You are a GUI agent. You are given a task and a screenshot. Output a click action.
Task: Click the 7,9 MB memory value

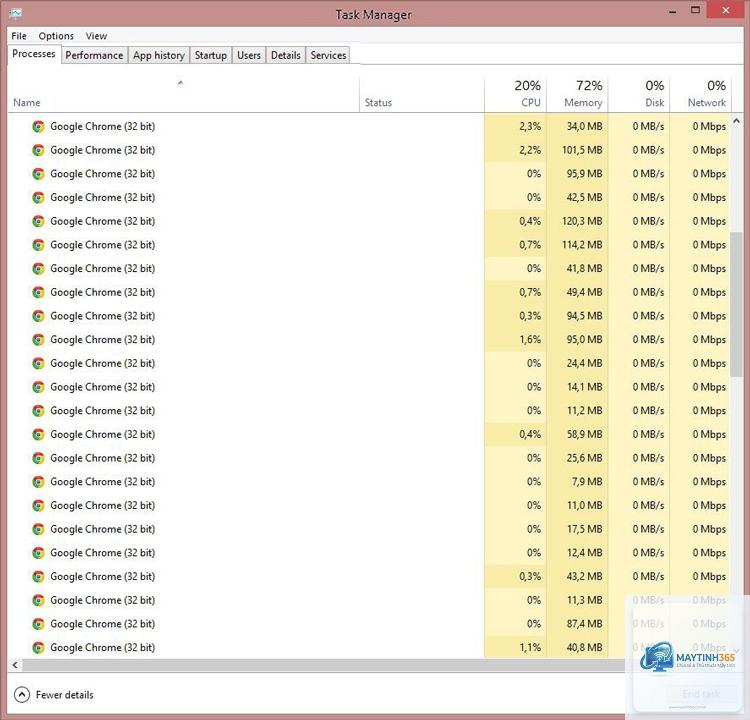click(x=587, y=482)
